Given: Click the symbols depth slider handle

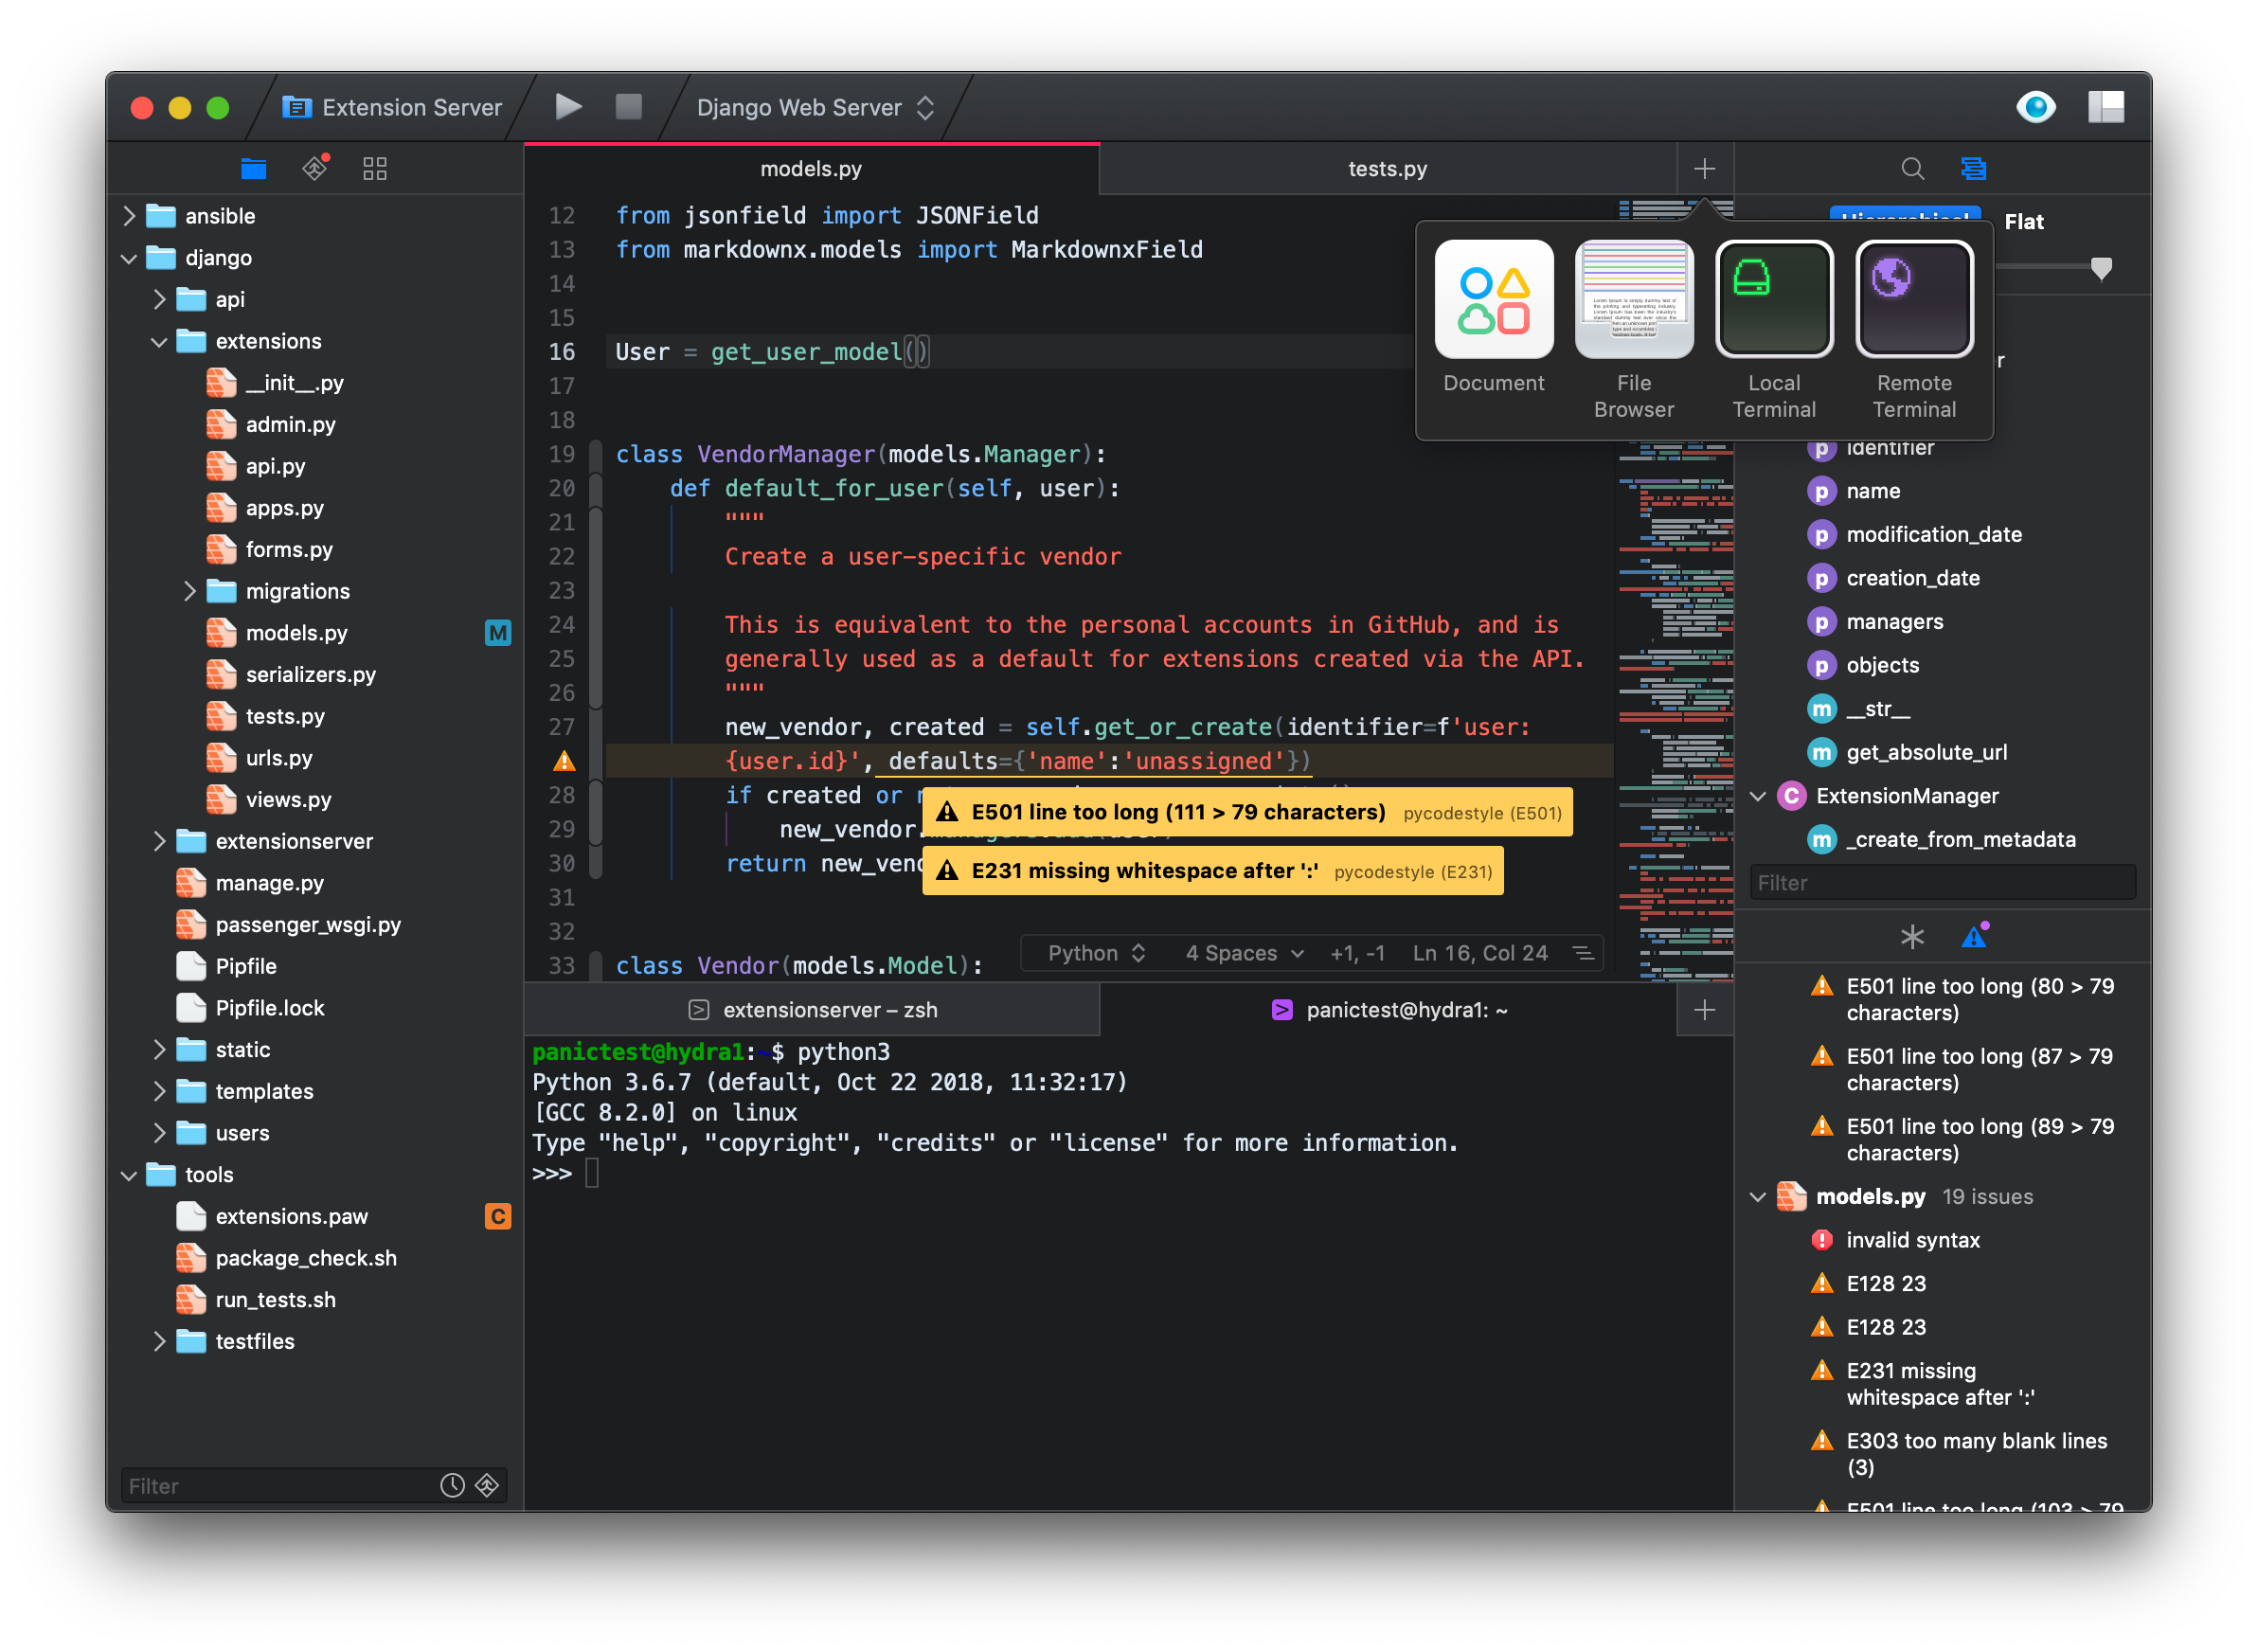Looking at the screenshot, I should (x=2101, y=268).
